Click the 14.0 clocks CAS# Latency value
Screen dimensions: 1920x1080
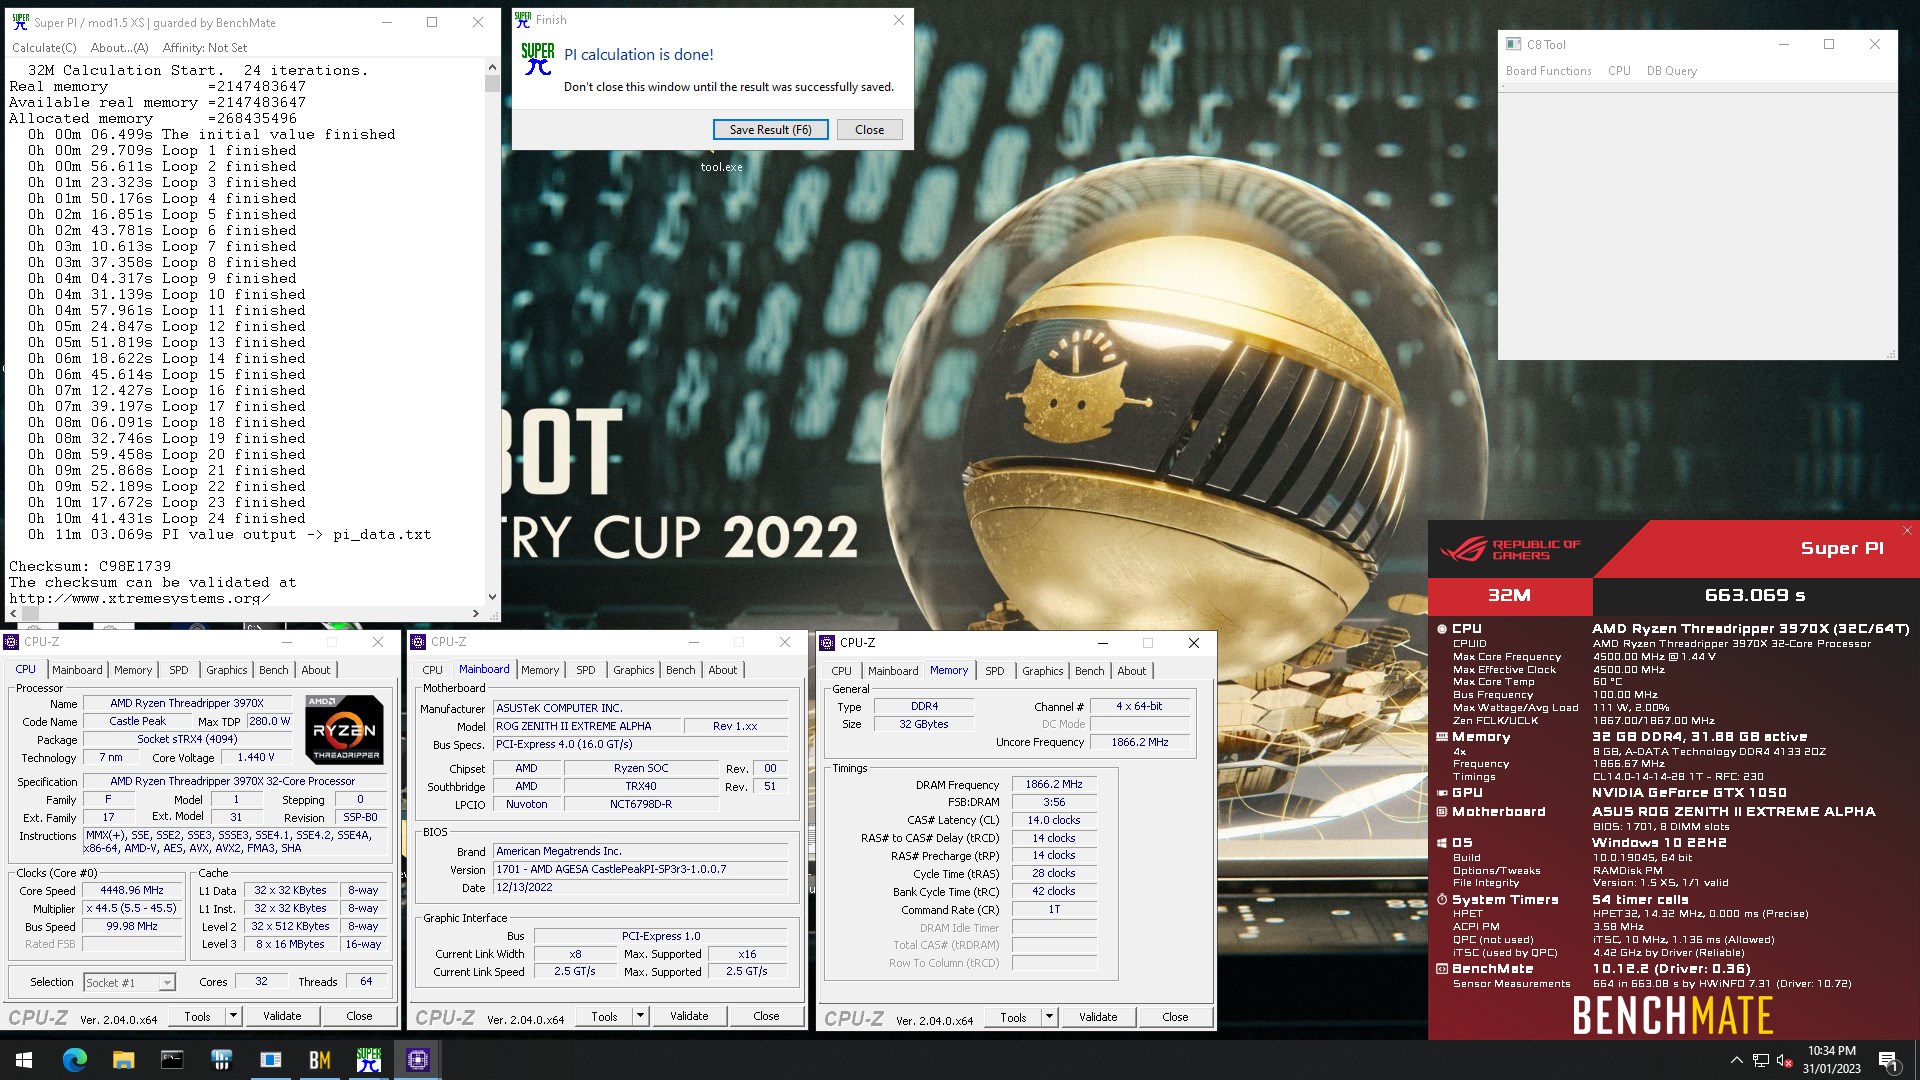(1053, 821)
